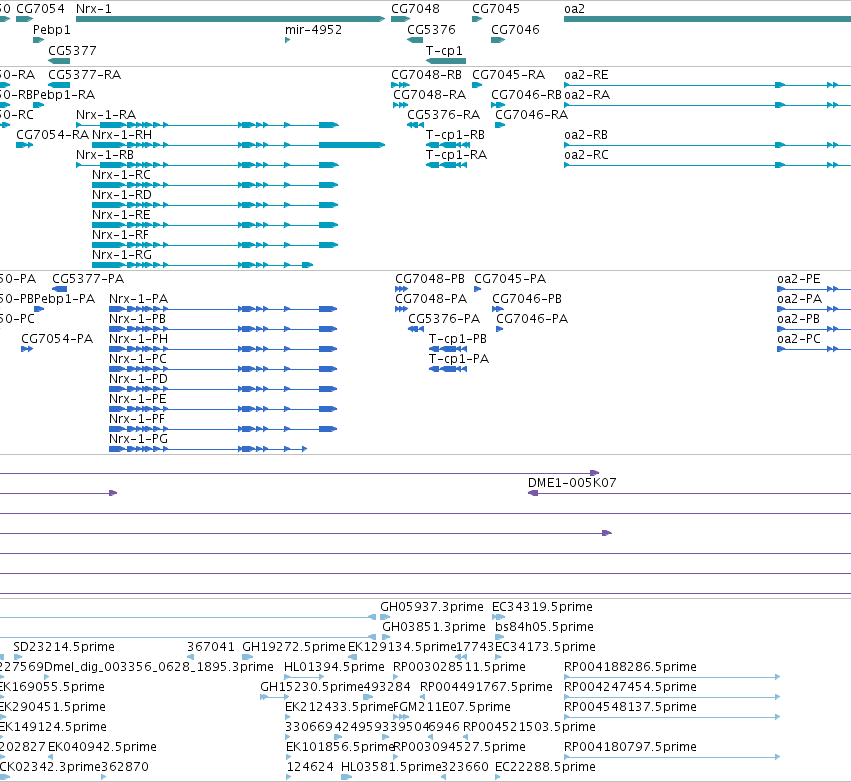Select the CG7054-RA transcript label

point(53,135)
